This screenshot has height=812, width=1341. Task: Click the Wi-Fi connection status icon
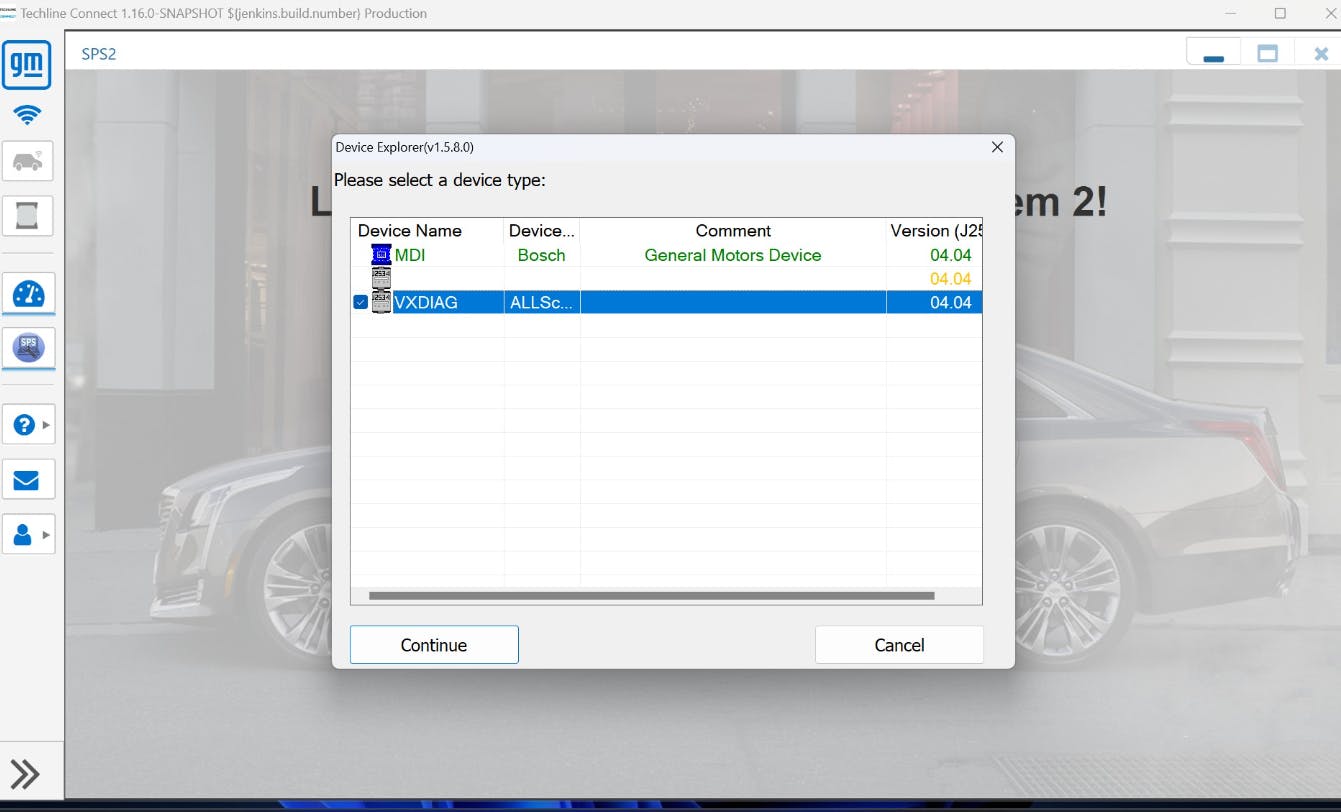point(27,115)
